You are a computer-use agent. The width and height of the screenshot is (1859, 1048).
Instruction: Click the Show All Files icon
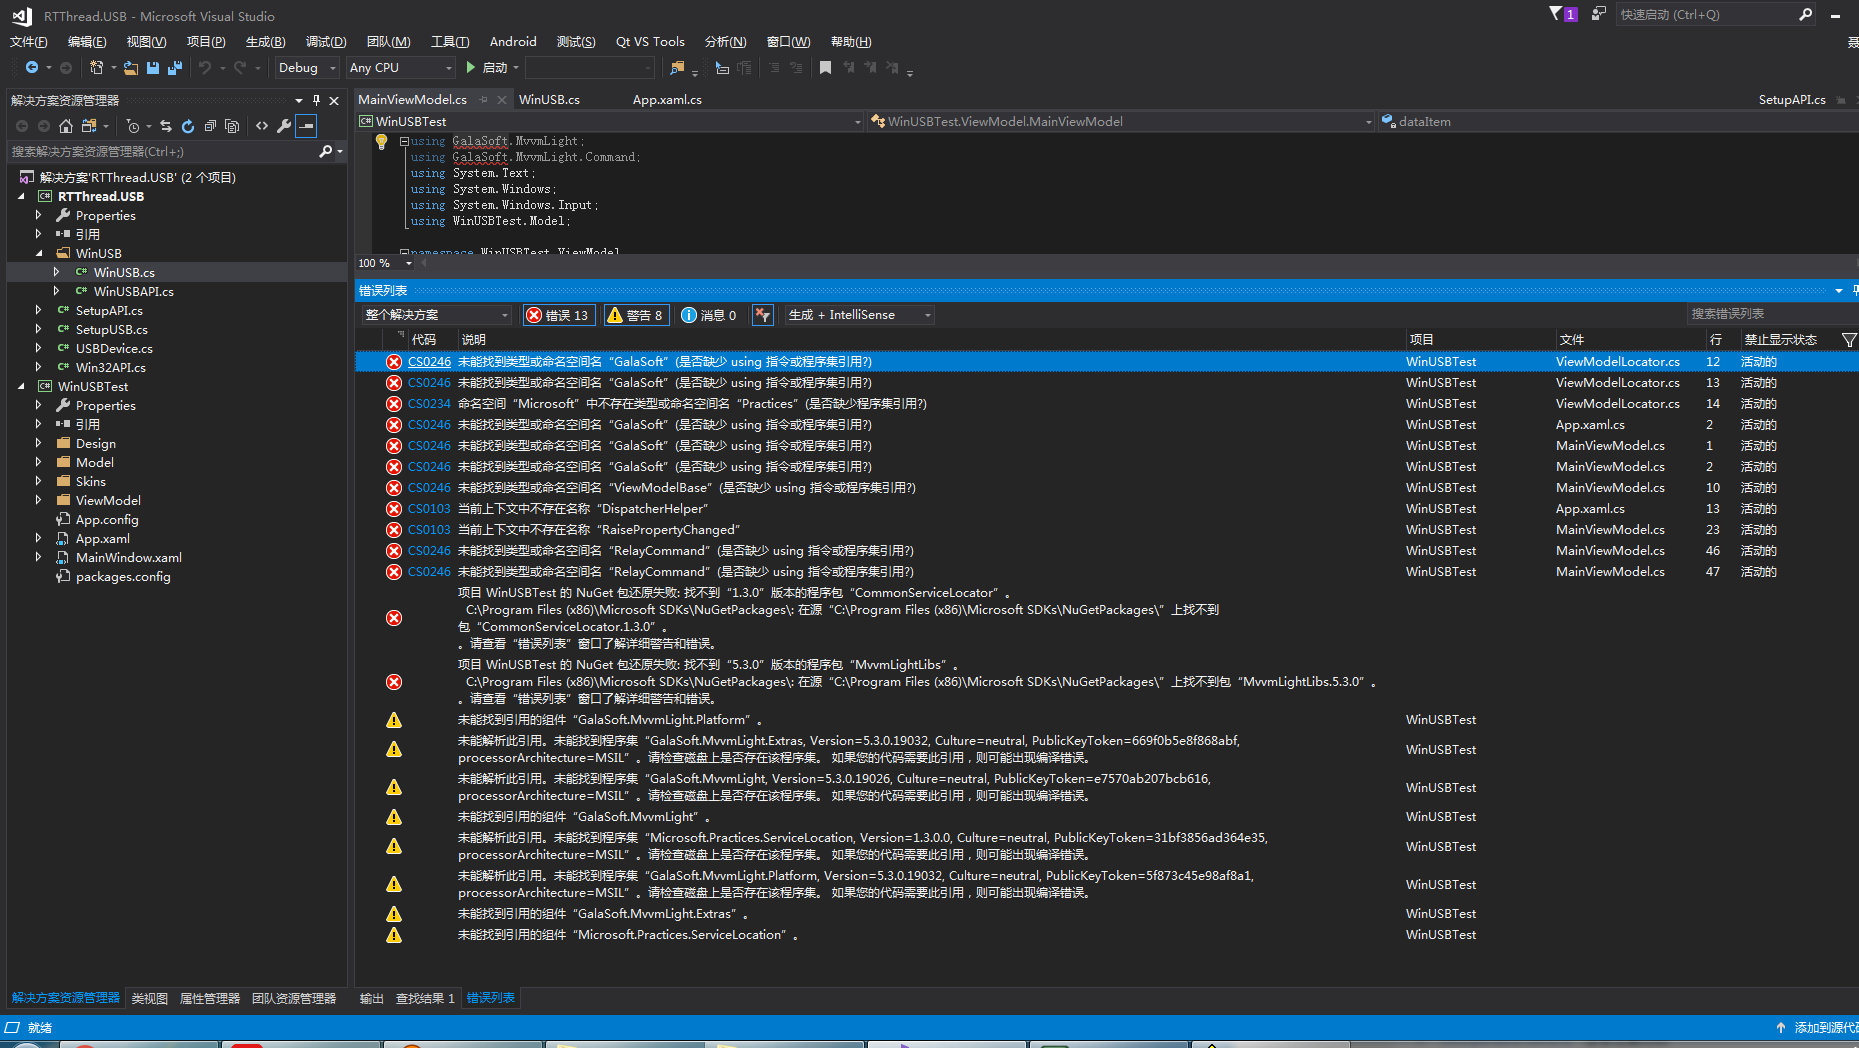[232, 126]
